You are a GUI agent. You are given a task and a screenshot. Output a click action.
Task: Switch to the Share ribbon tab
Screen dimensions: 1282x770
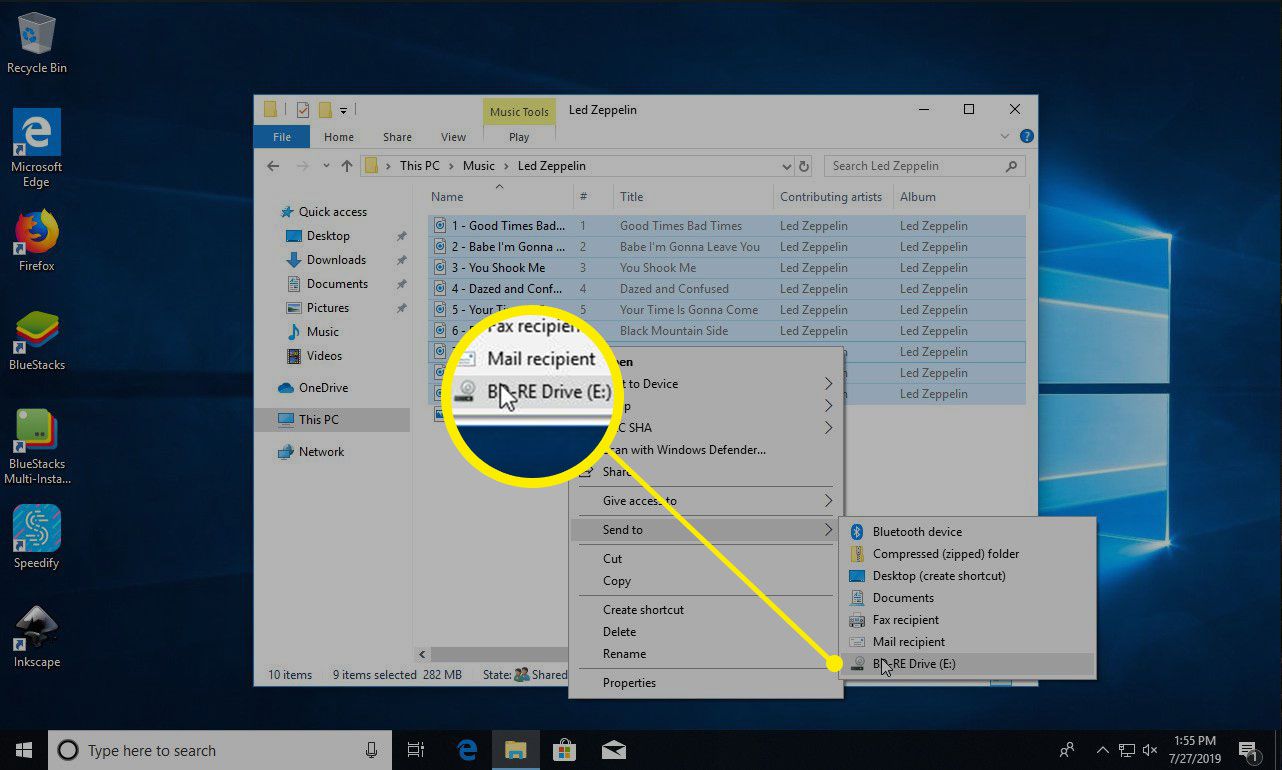coord(397,137)
